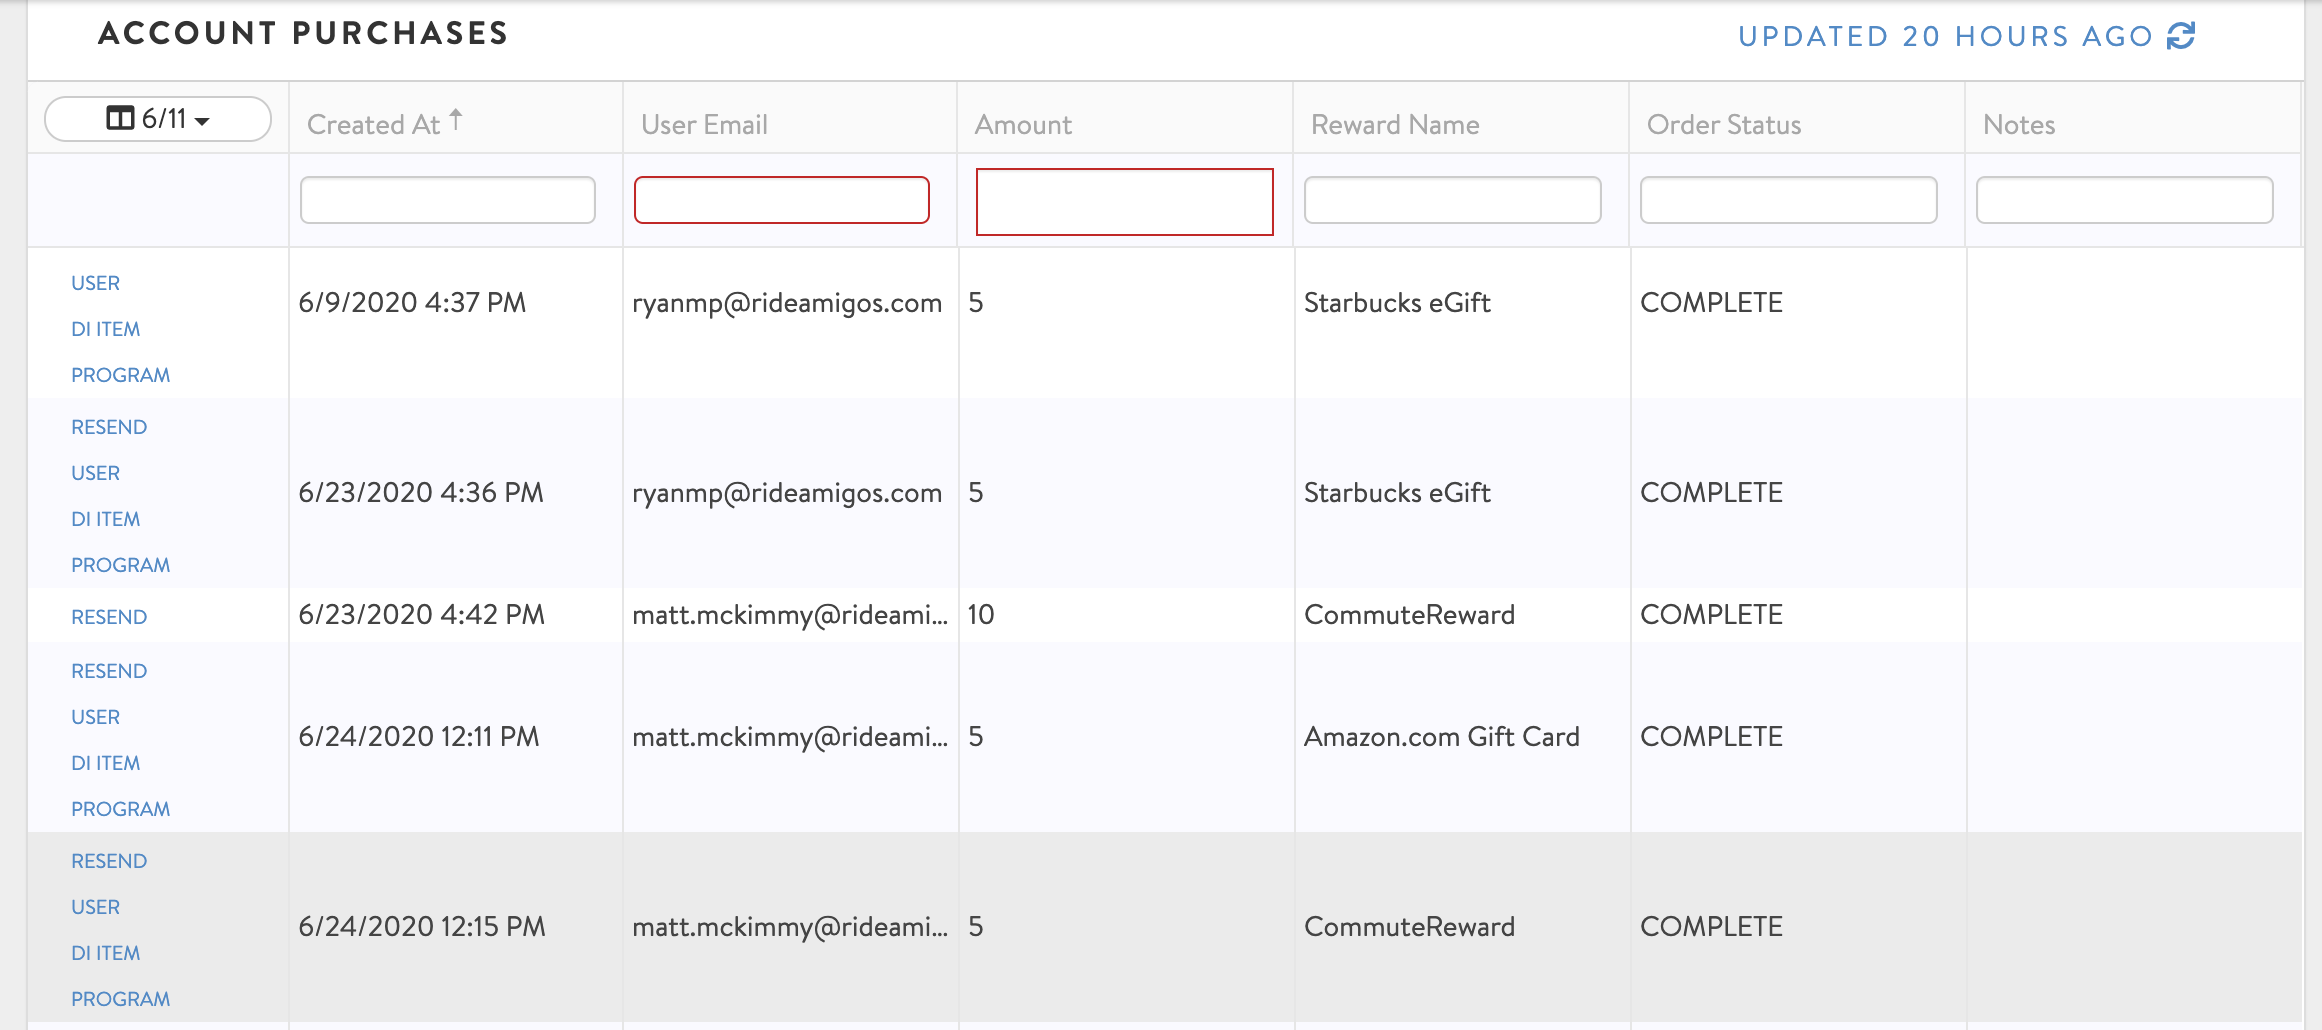Open PROGRAM link for 6/9/2020 Starbucks purchase

120,375
